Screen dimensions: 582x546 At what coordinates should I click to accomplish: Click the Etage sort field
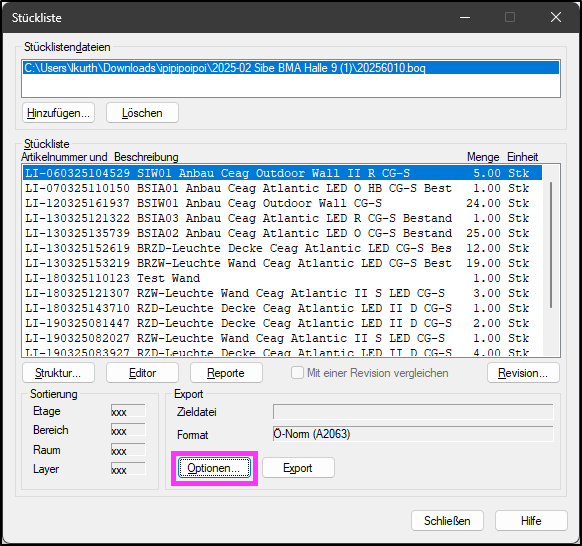tap(128, 411)
